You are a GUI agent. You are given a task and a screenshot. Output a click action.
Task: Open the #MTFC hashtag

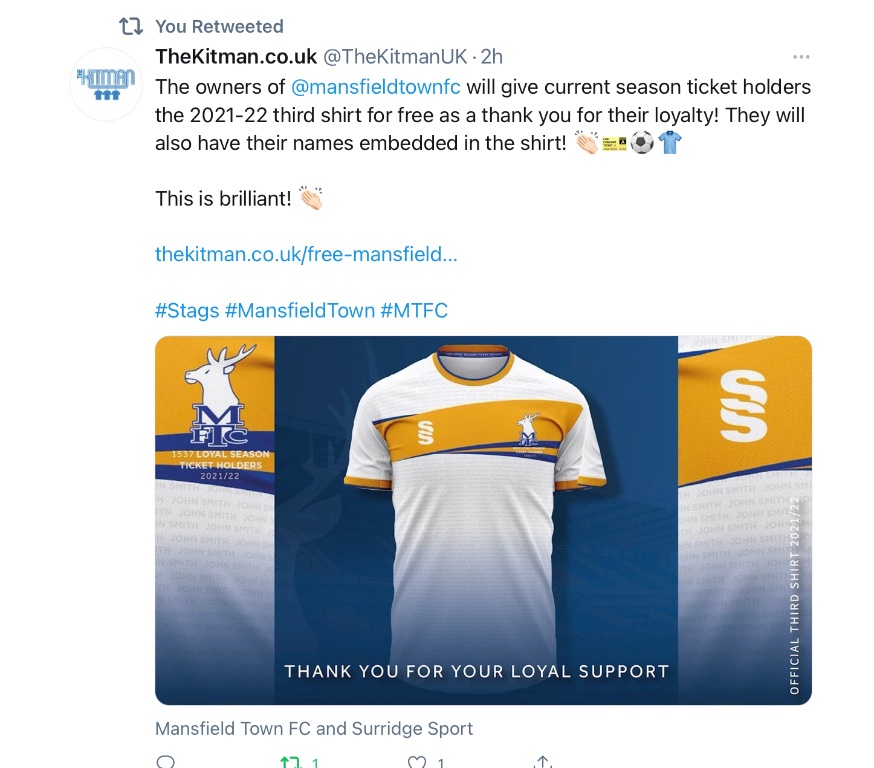(x=414, y=310)
